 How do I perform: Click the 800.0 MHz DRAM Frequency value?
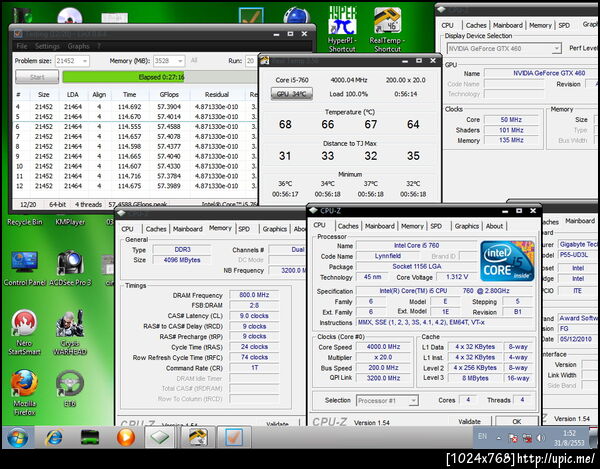coord(254,295)
